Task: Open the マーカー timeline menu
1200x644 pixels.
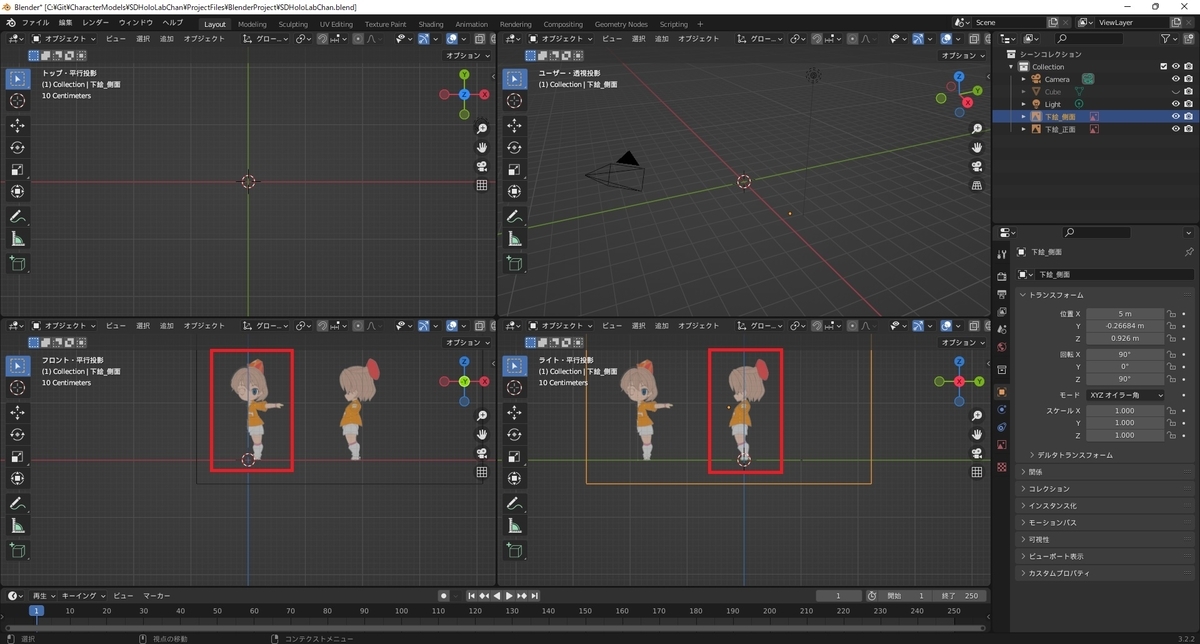Action: tap(156, 596)
